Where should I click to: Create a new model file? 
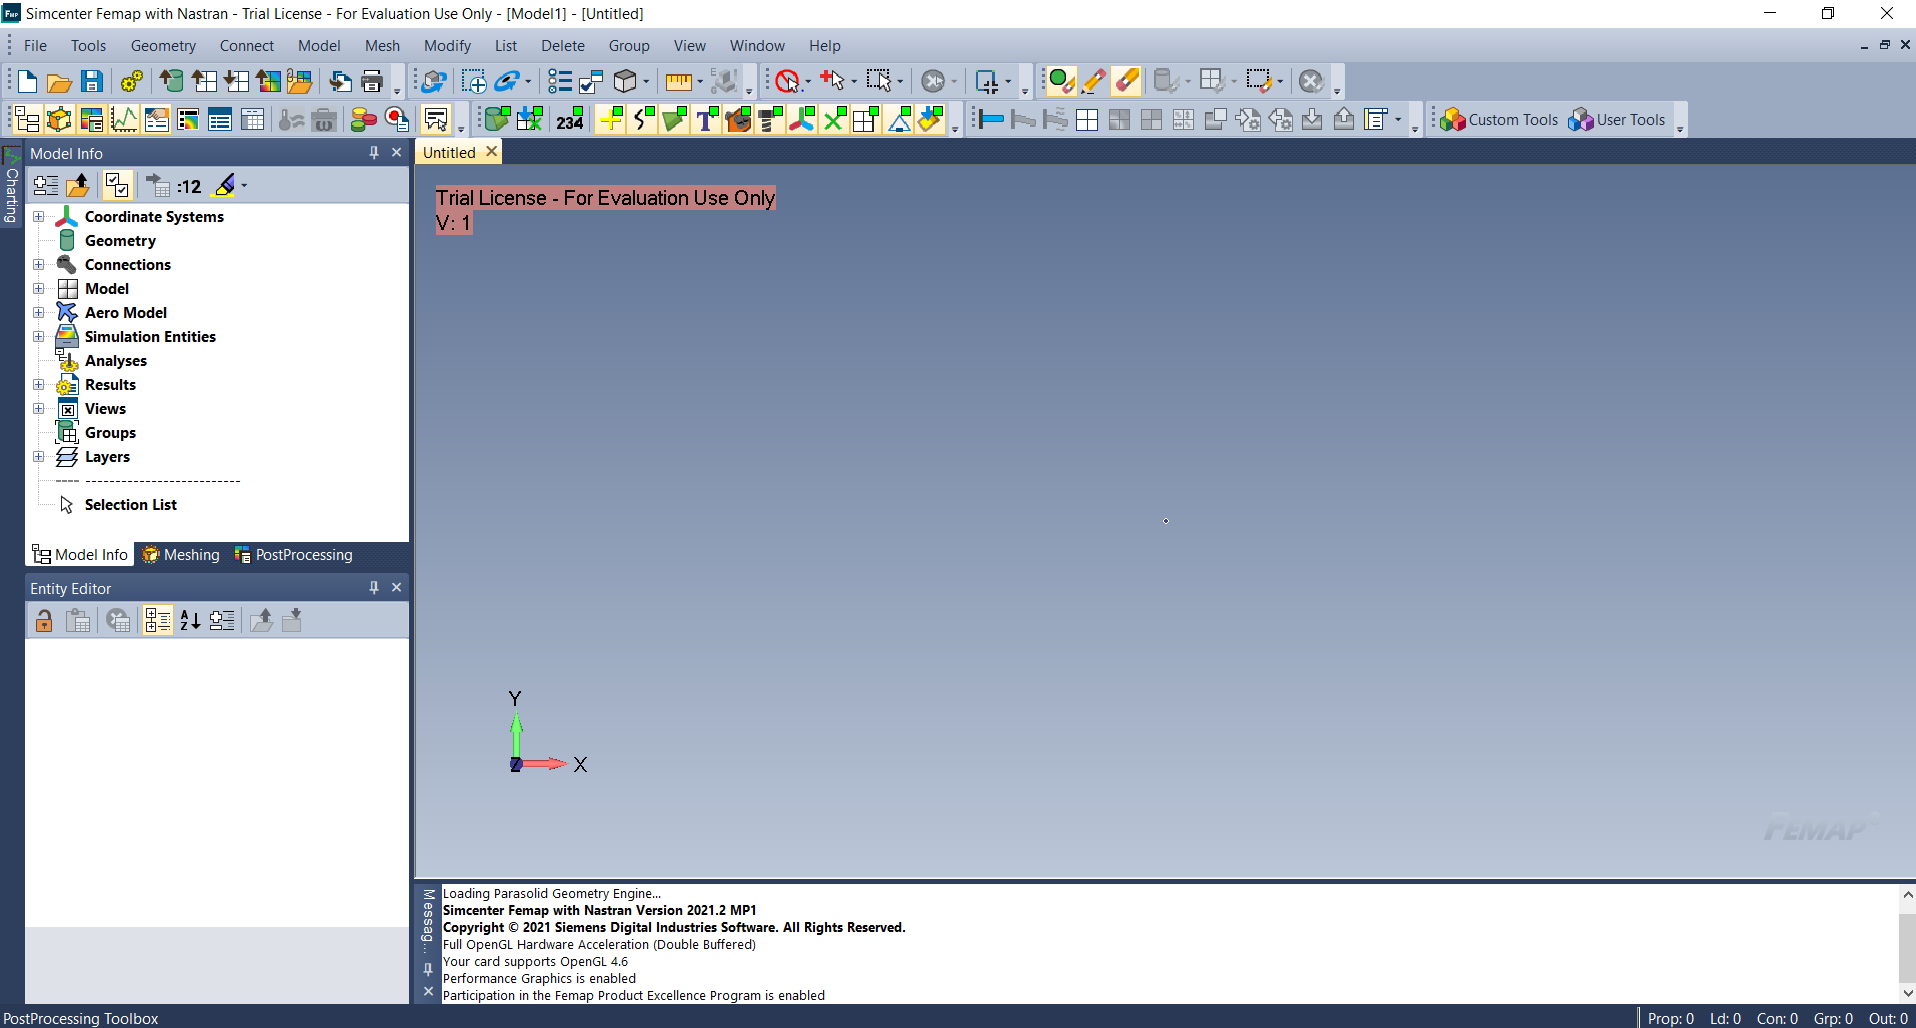pos(27,81)
